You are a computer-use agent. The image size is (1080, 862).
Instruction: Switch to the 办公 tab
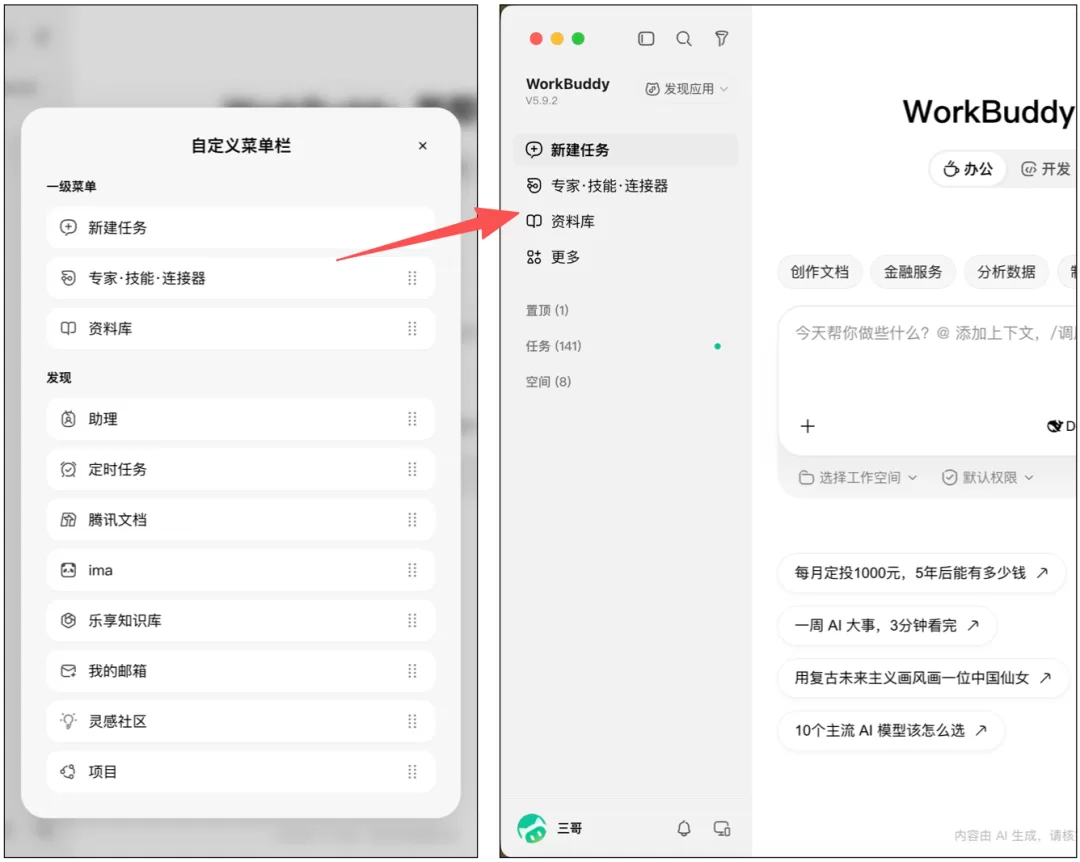coord(968,169)
